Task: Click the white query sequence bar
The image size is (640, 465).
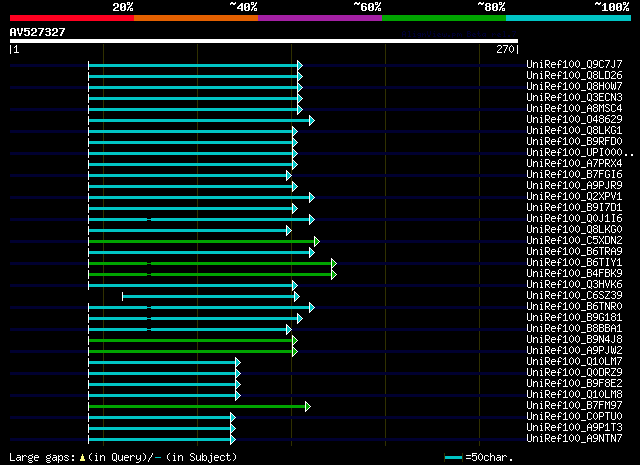Action: (264, 41)
